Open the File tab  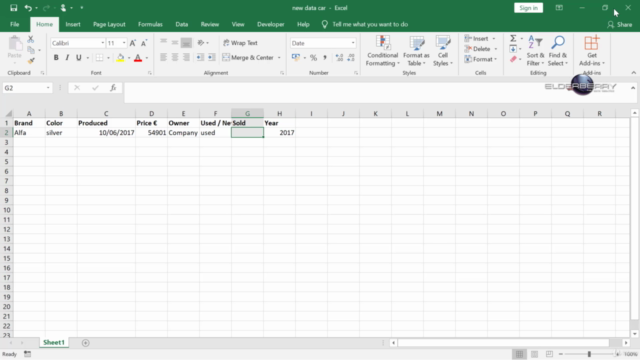15,24
